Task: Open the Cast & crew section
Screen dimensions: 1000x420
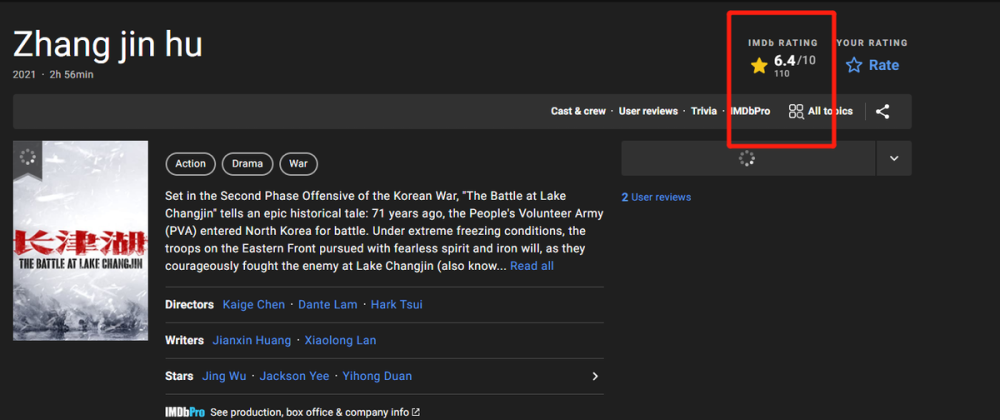Action: 578,111
